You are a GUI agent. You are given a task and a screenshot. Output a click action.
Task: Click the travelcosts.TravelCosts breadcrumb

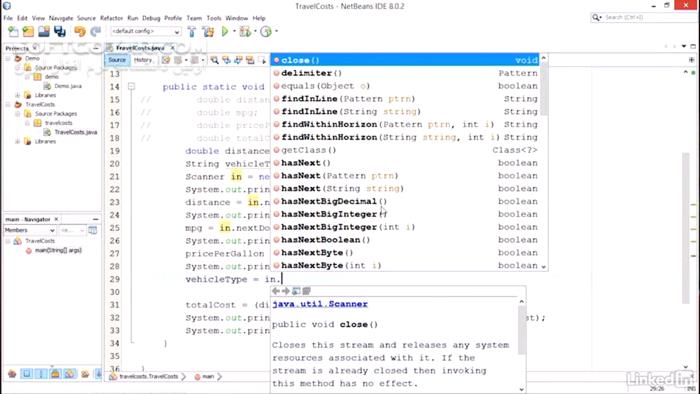148,377
